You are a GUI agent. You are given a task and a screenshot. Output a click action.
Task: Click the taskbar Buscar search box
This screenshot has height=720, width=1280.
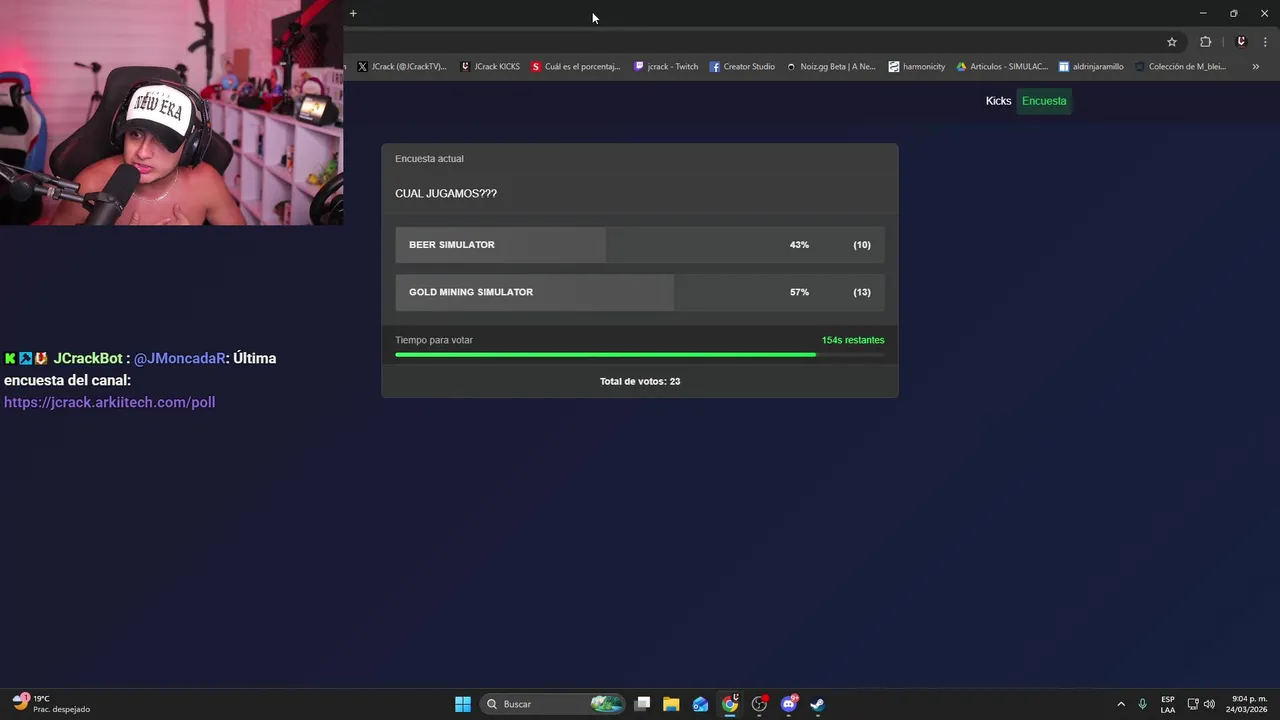coord(553,704)
